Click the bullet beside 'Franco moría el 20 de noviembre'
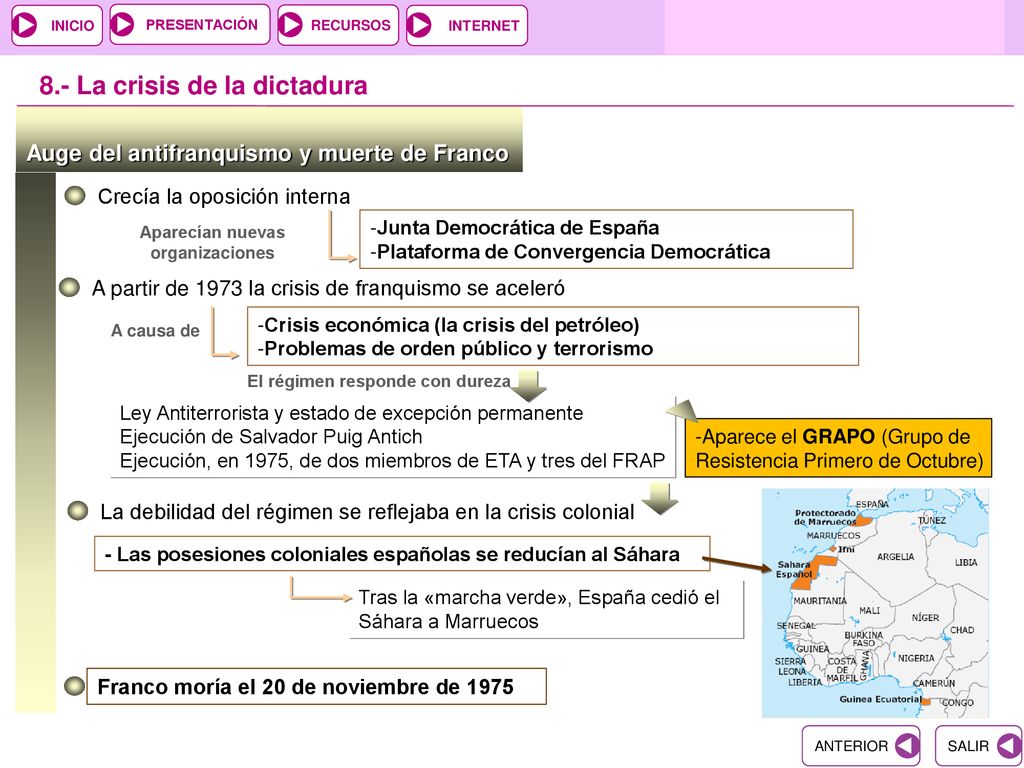The width and height of the screenshot is (1024, 768). [74, 686]
